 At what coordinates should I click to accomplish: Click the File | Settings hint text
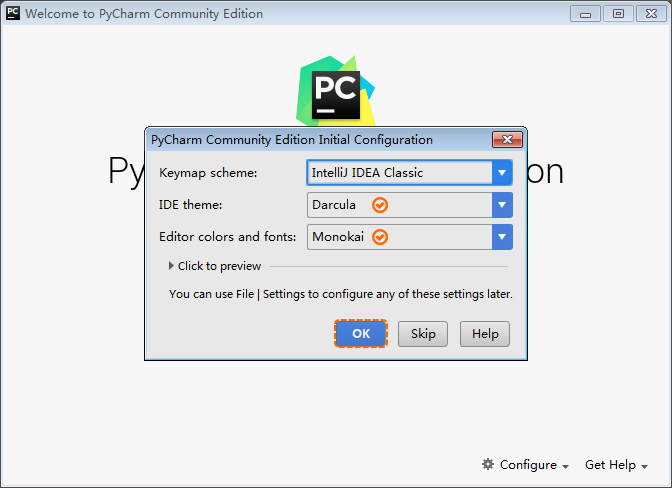tap(341, 294)
